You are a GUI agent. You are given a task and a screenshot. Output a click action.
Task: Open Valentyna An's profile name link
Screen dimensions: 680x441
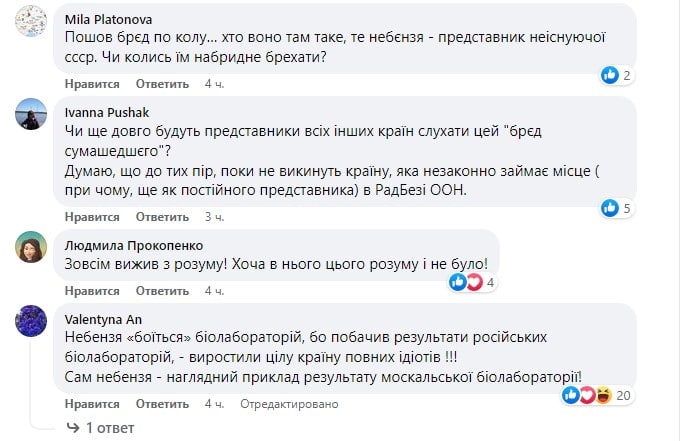click(x=95, y=318)
